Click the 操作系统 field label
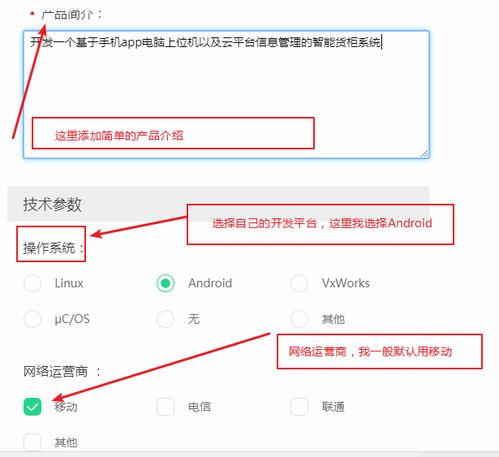This screenshot has height=457, width=499. pyautogui.click(x=53, y=248)
